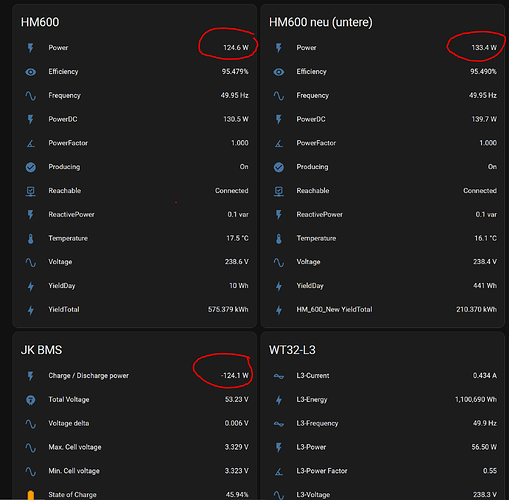This screenshot has width=509, height=500.
Task: Click the HM600 neu (untere) card title
Action: click(321, 22)
